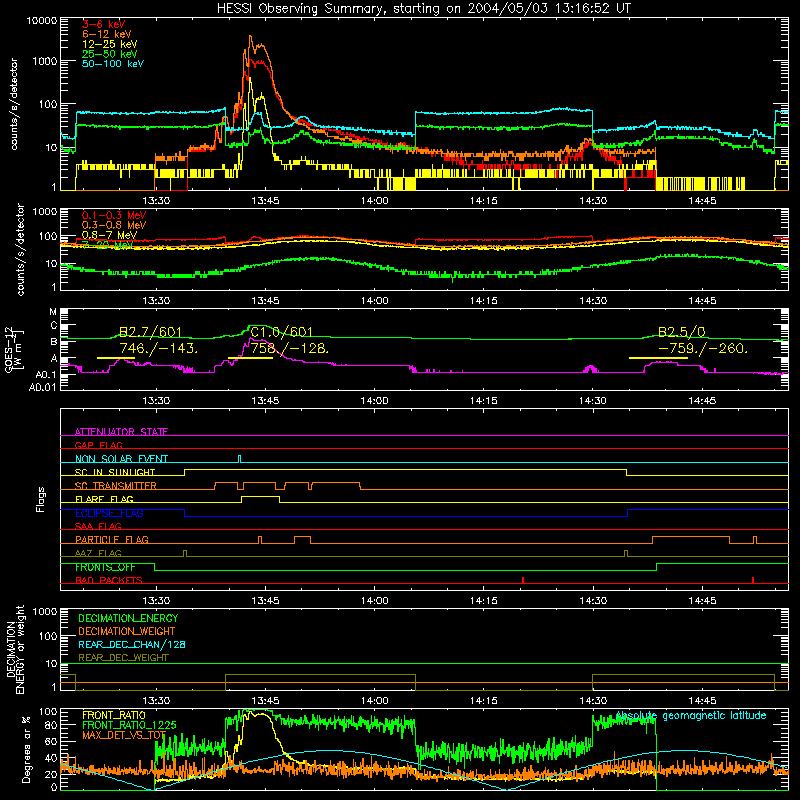Click the ECLIPSE_FLAG label
Screen dimensions: 800x800
tap(109, 513)
